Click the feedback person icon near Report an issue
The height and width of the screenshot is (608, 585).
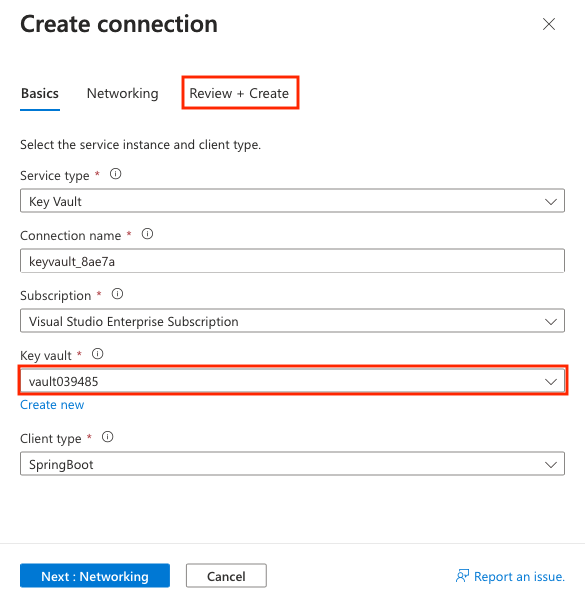pyautogui.click(x=462, y=576)
